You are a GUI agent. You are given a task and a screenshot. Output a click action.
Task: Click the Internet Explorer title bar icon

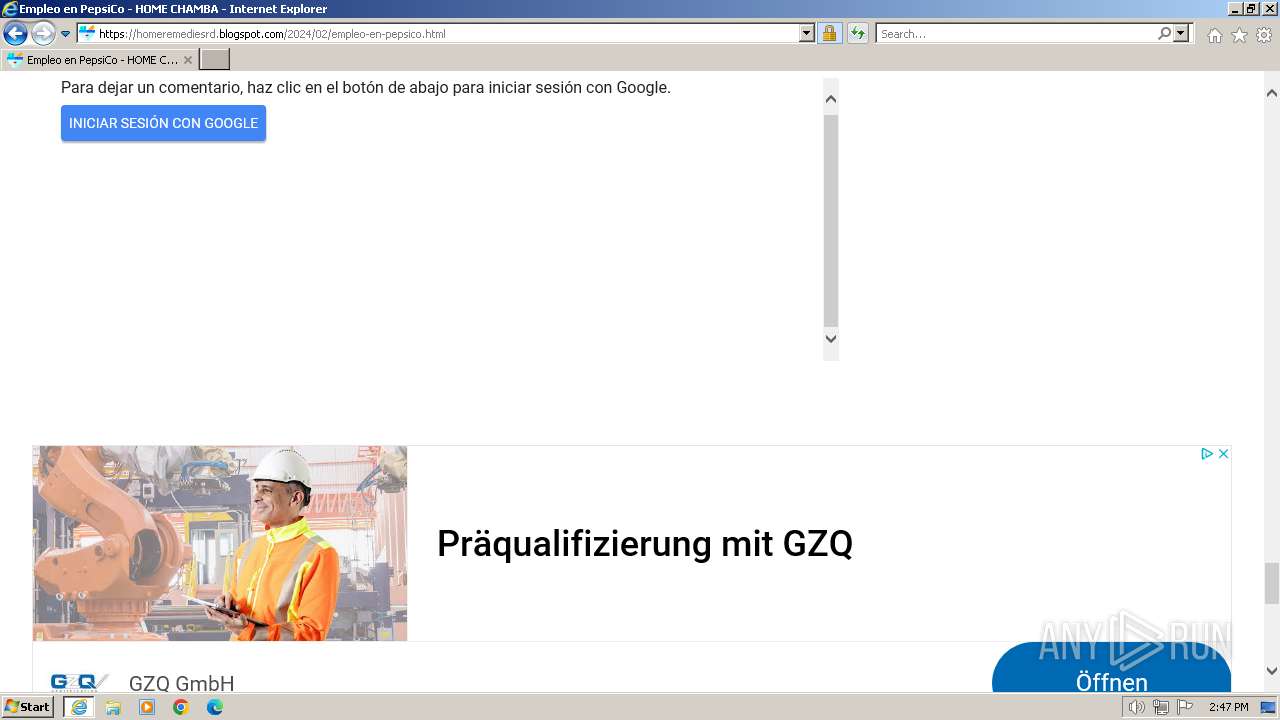pos(10,9)
